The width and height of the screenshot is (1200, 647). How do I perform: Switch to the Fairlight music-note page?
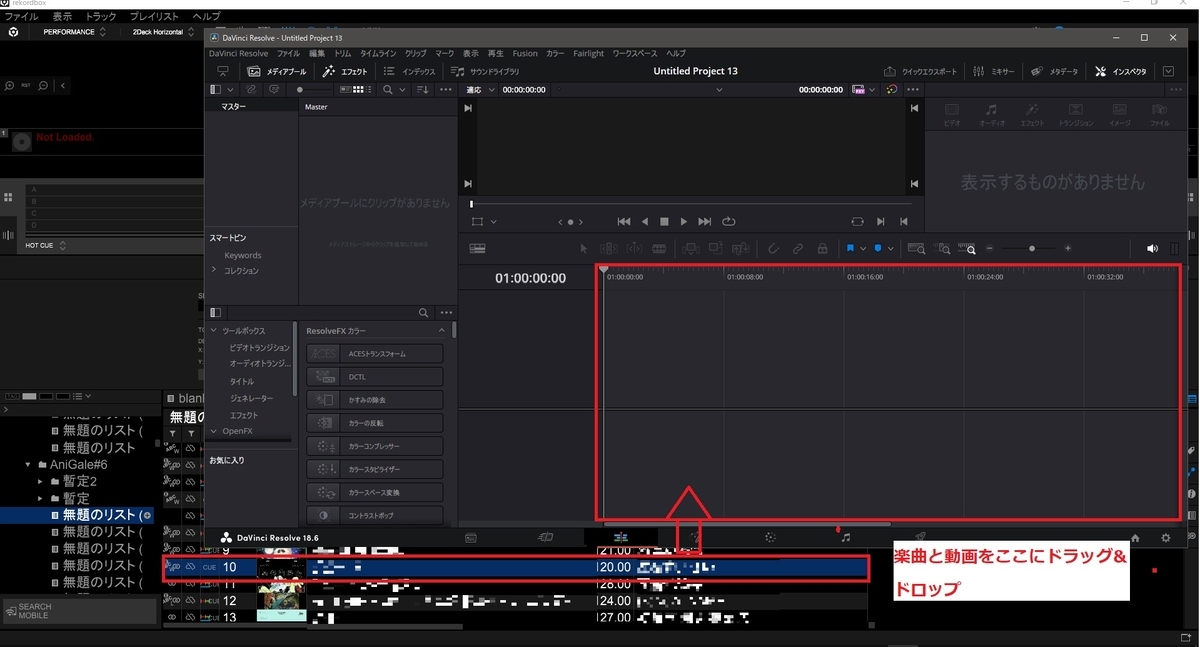(846, 537)
